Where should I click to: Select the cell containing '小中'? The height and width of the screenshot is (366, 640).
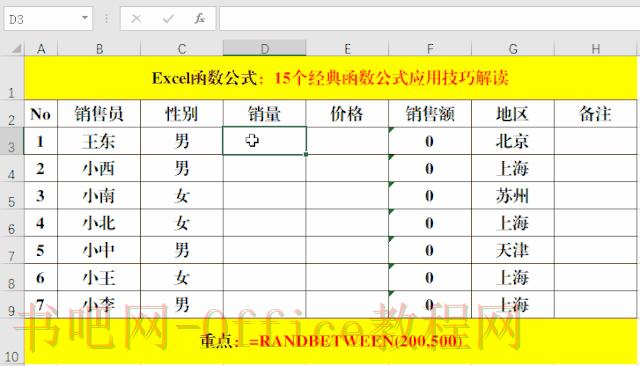click(99, 250)
